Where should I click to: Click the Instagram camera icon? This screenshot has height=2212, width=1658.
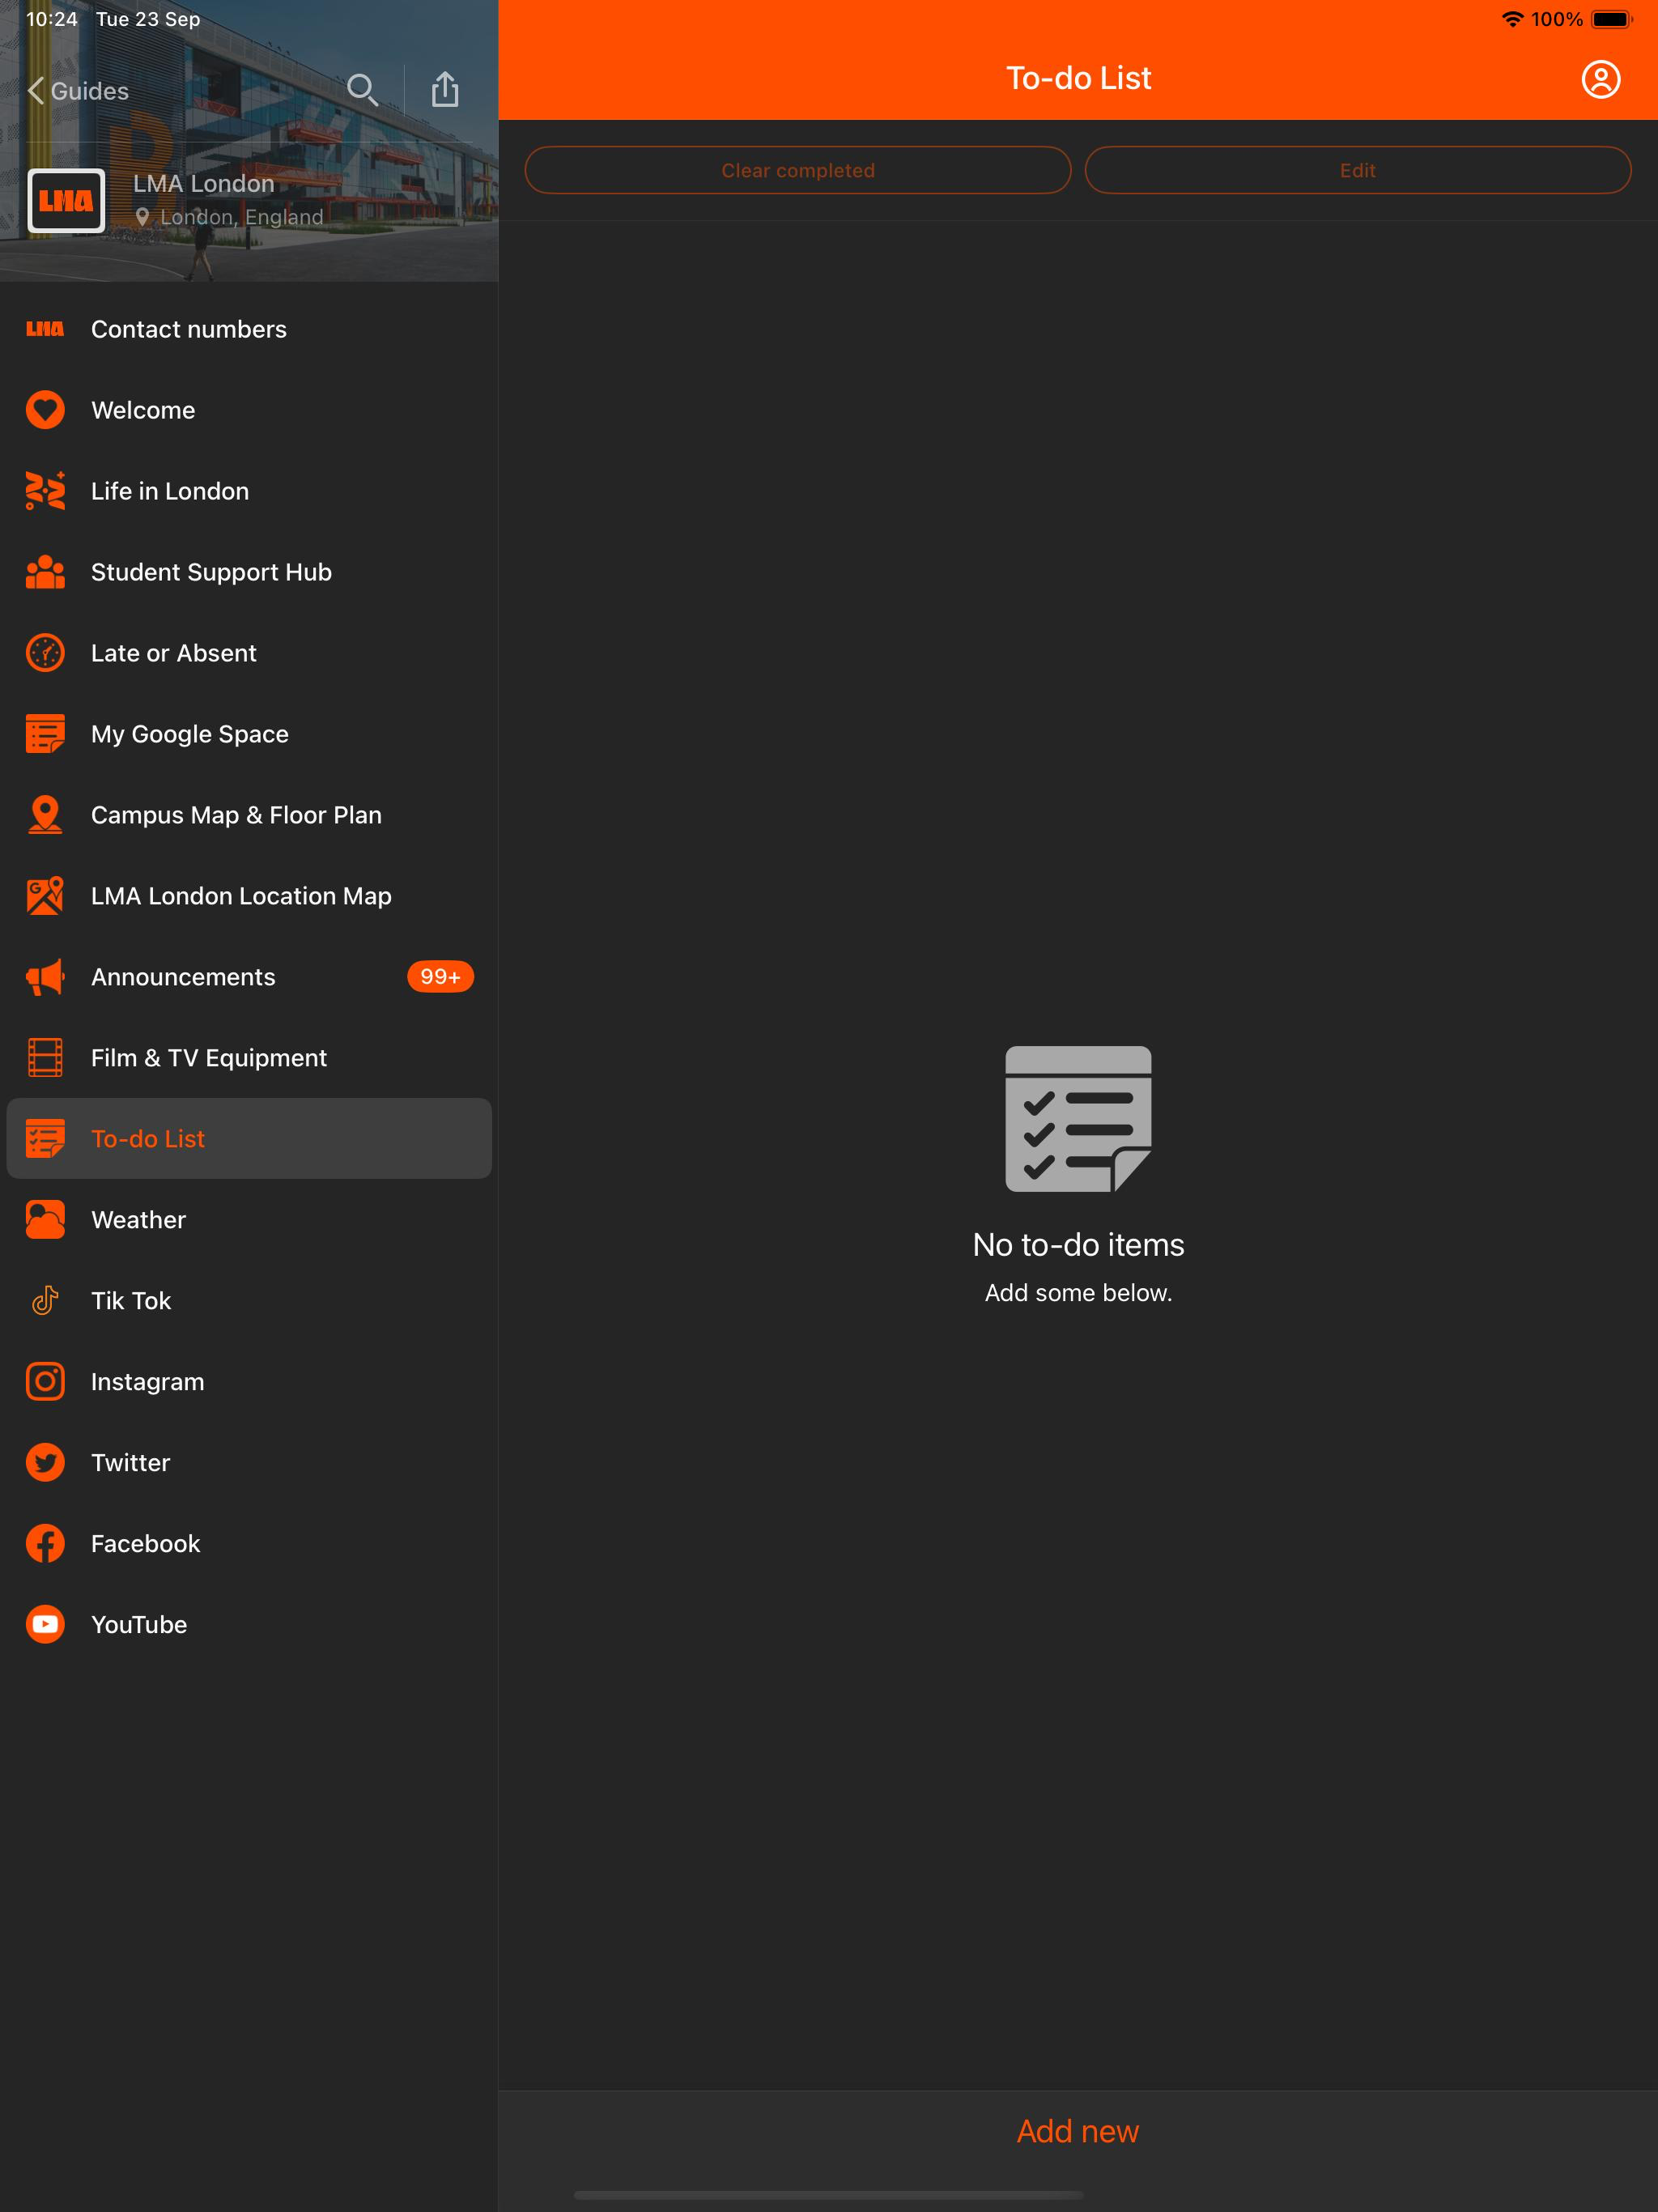(45, 1382)
